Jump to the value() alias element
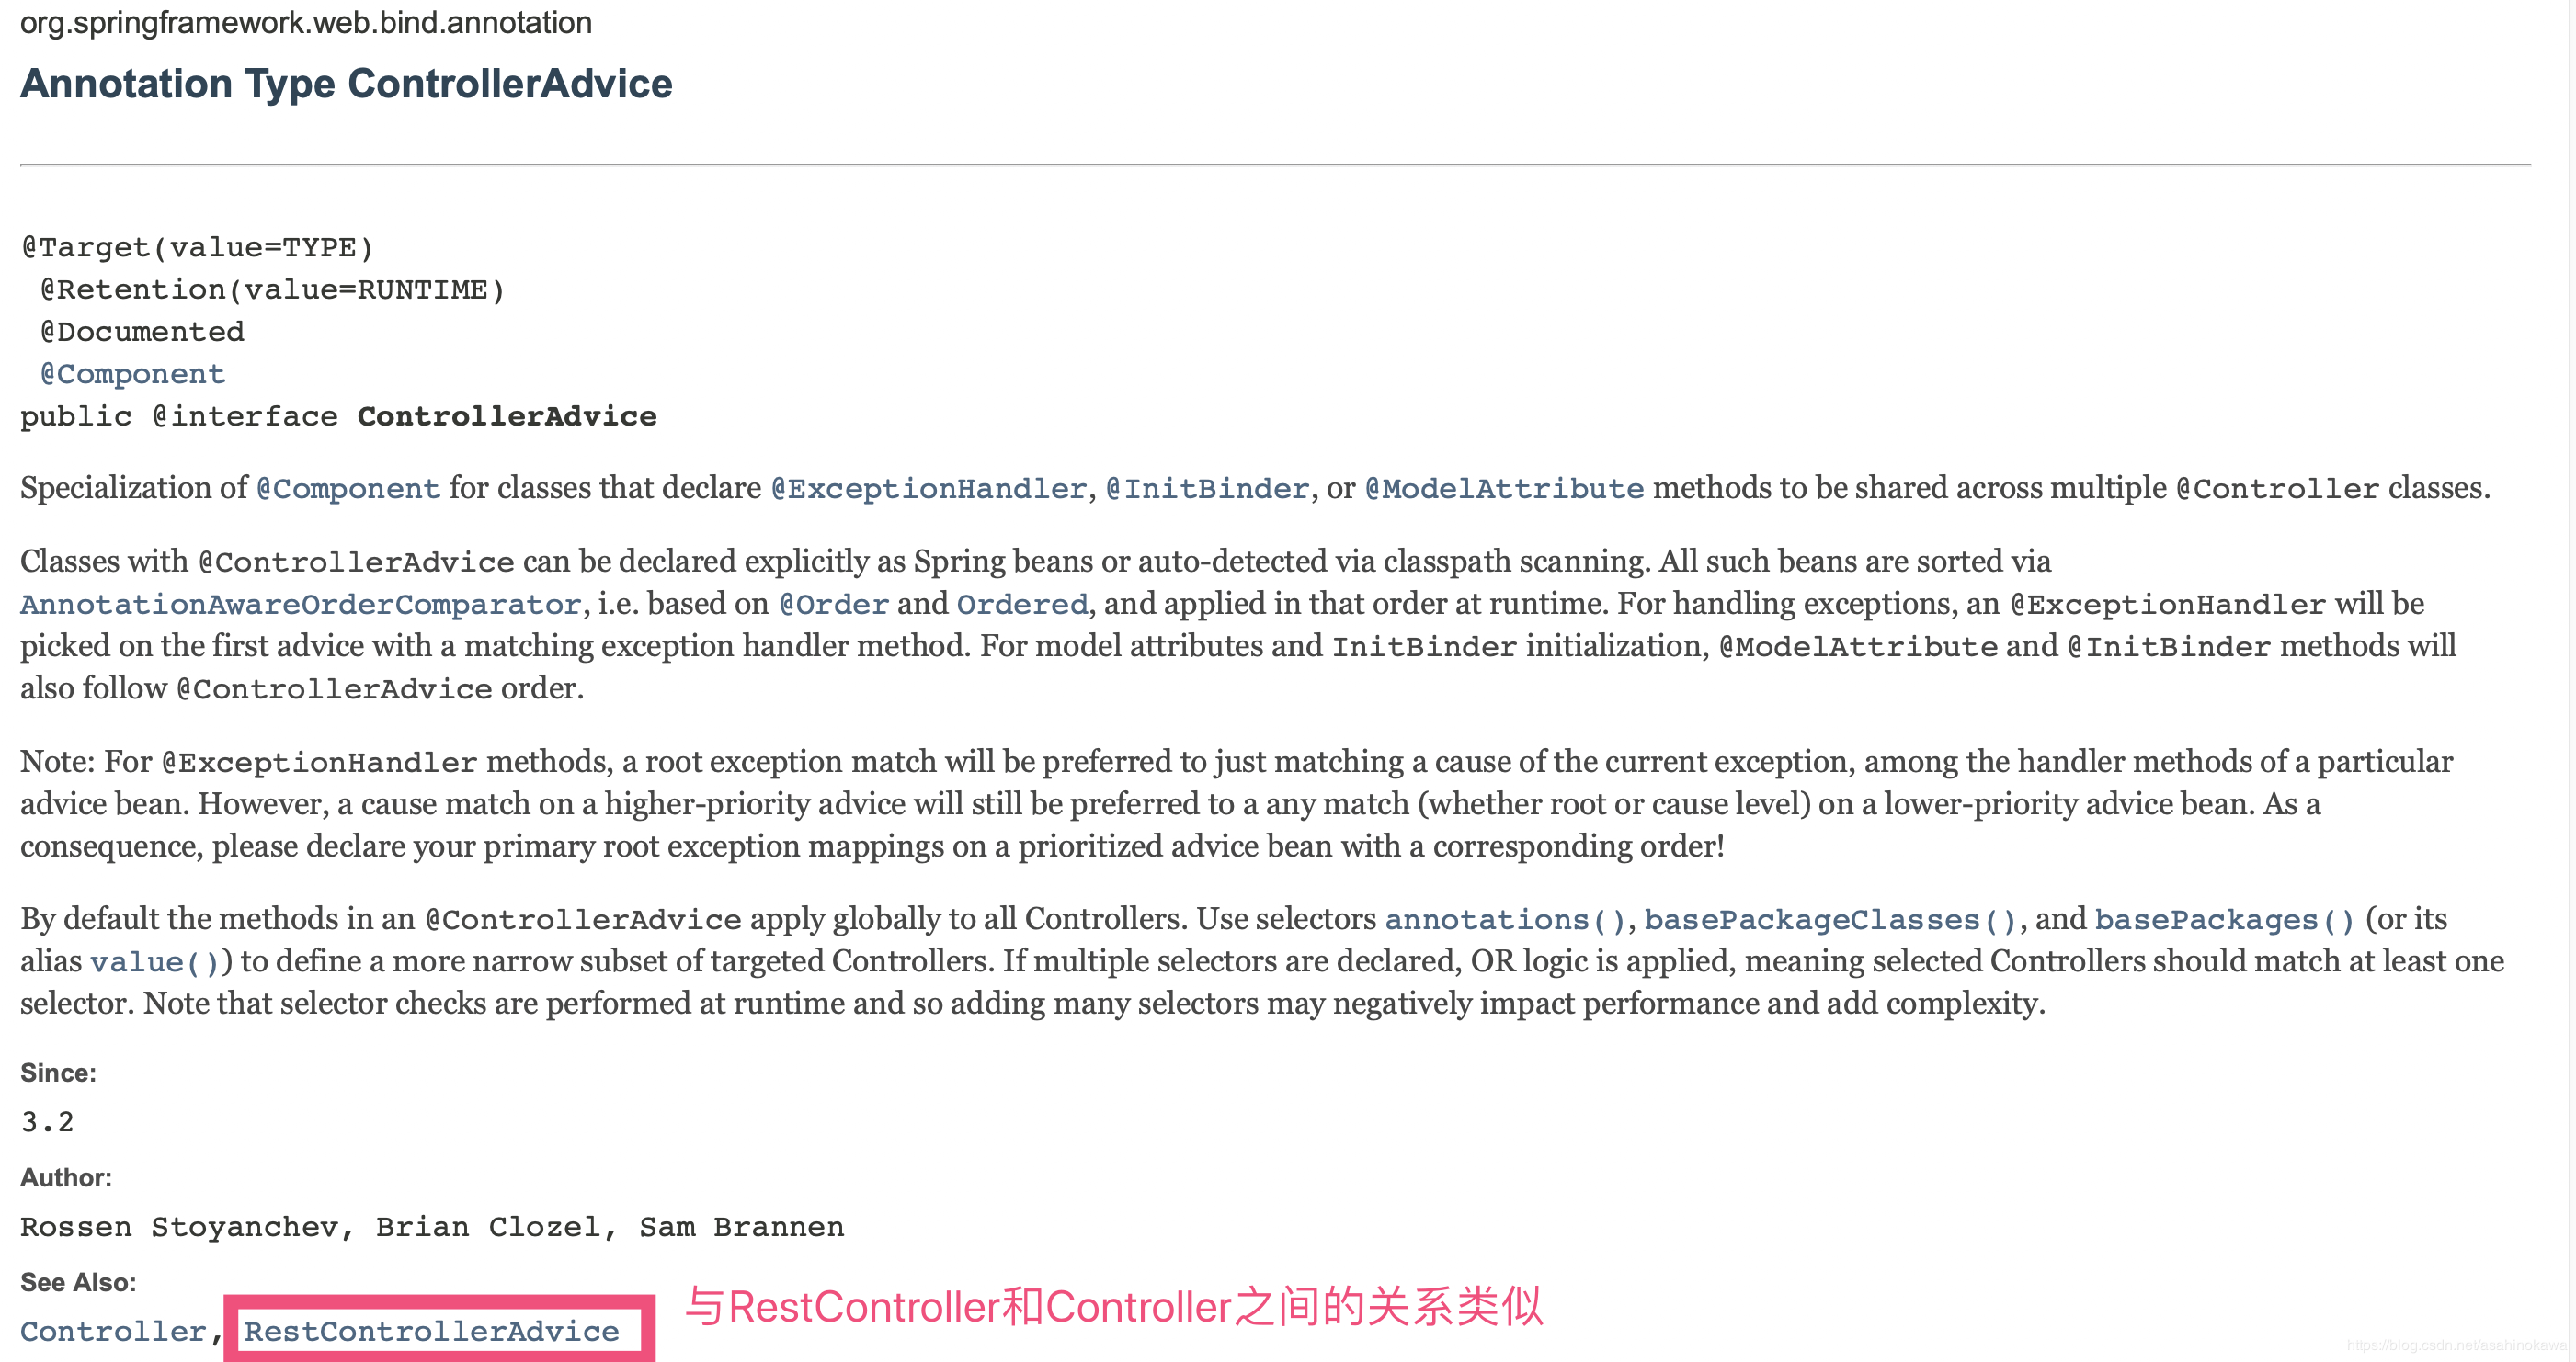This screenshot has height=1362, width=2576. click(x=154, y=962)
